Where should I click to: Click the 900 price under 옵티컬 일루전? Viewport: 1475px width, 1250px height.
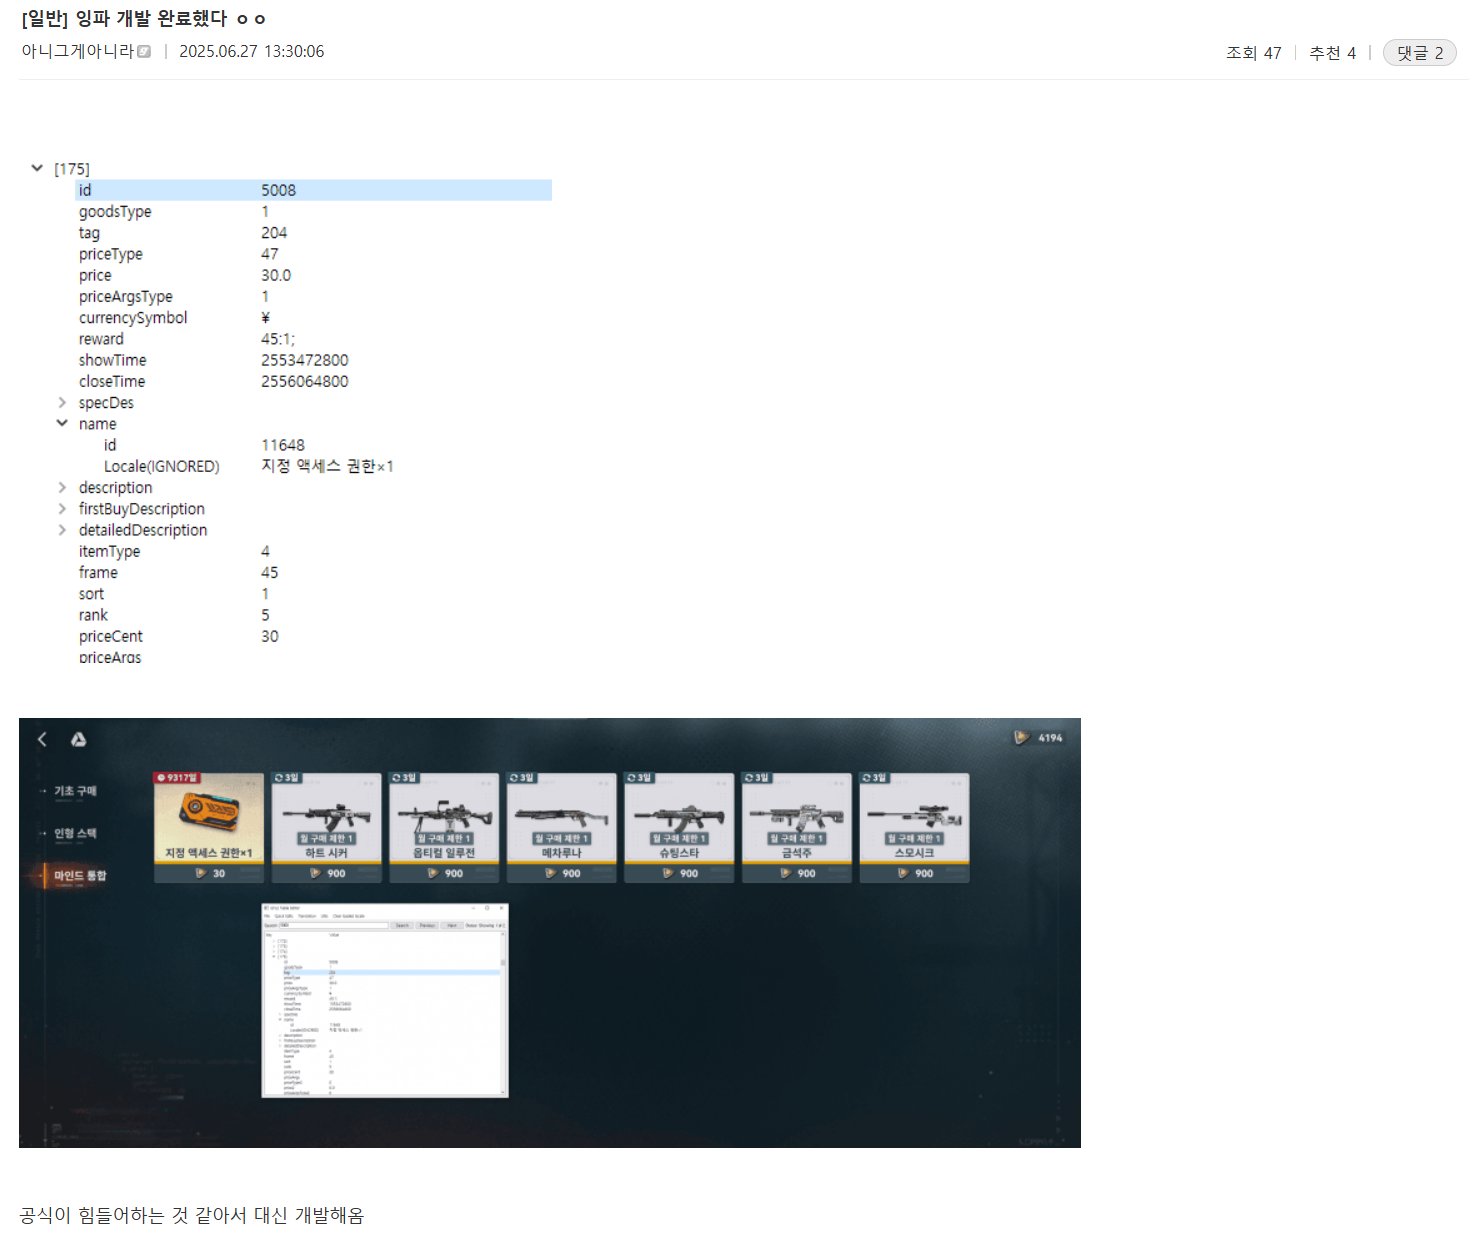pos(454,874)
